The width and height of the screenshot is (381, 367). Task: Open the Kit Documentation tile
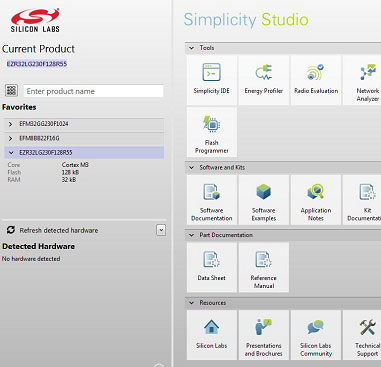point(362,200)
